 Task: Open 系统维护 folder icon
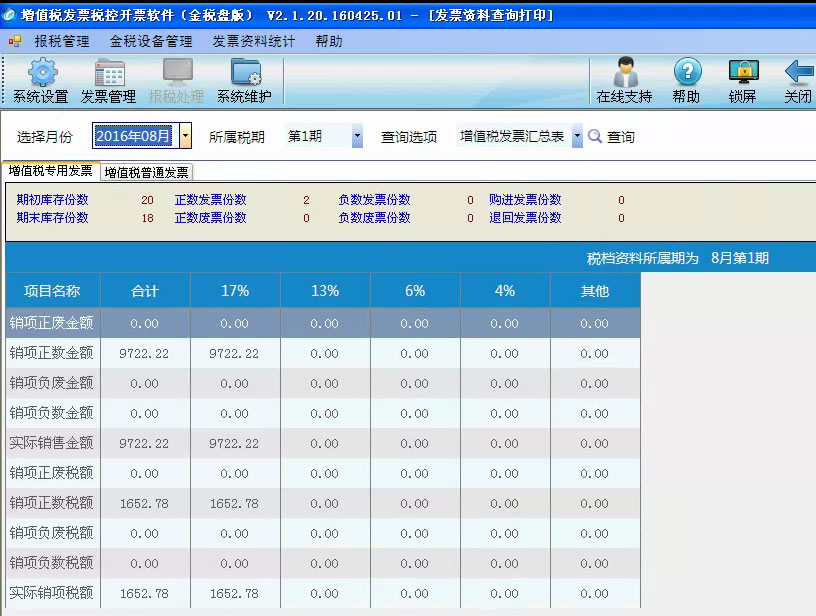(244, 74)
